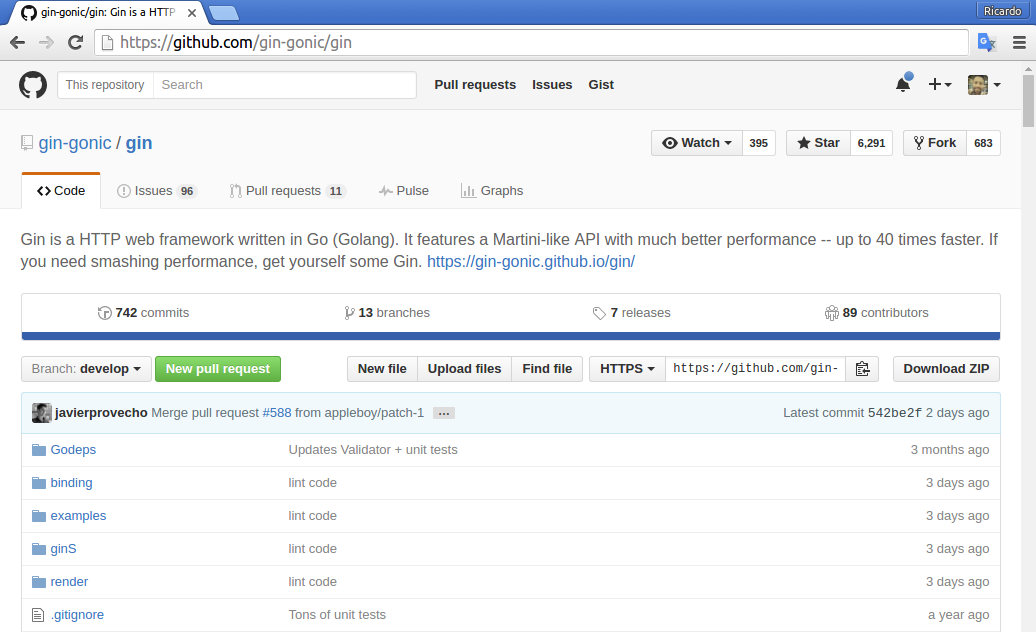Screen dimensions: 1036x632
Task: Click the page icon in address bar
Action: (107, 43)
